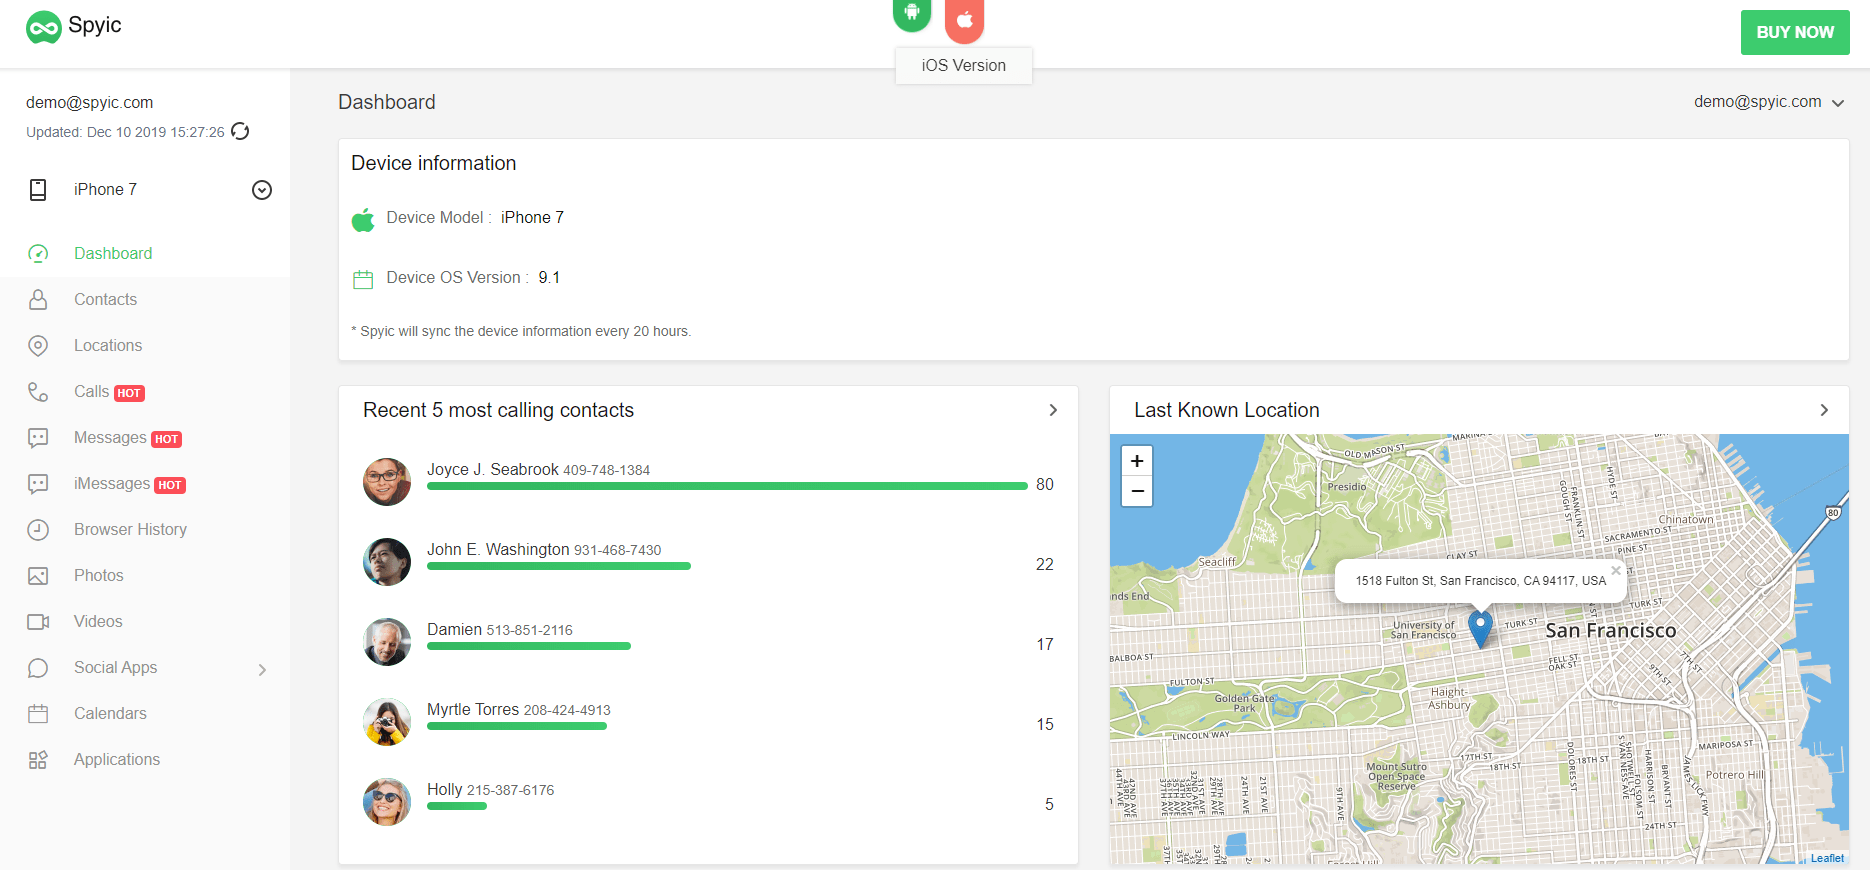Viewport: 1870px width, 870px height.
Task: Zoom in on the map
Action: click(1137, 461)
